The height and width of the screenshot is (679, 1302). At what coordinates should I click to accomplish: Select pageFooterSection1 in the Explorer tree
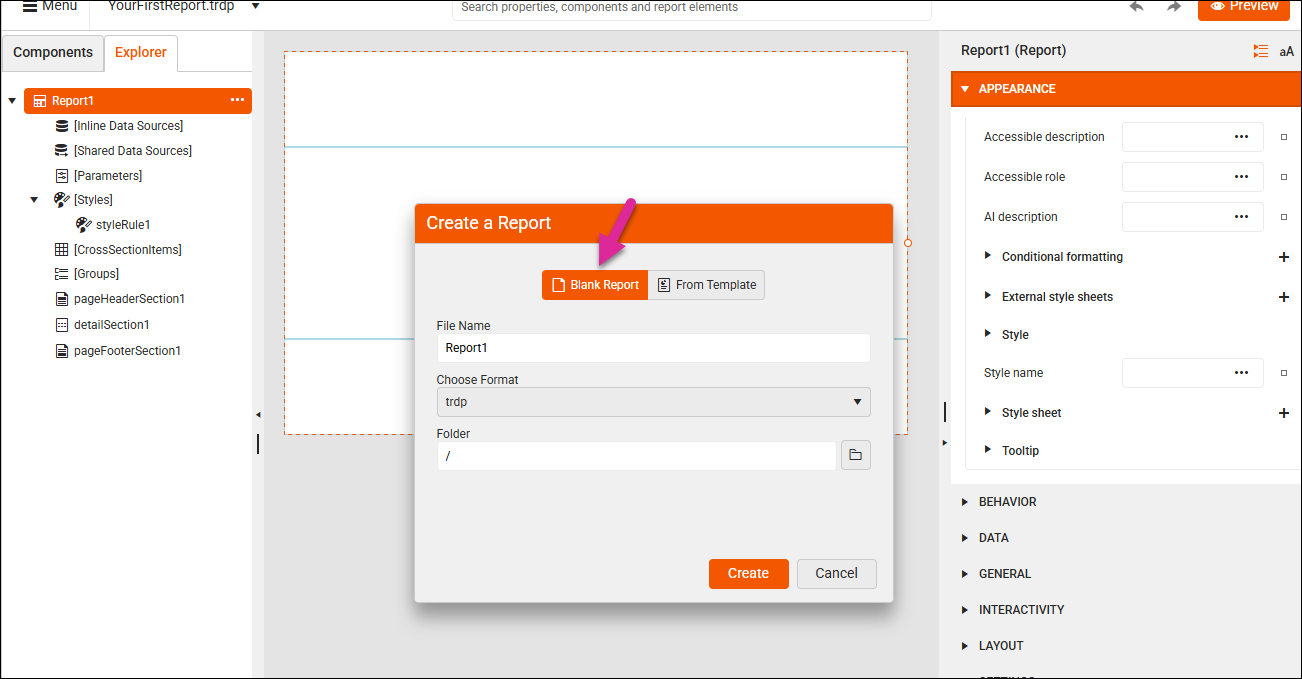[127, 351]
